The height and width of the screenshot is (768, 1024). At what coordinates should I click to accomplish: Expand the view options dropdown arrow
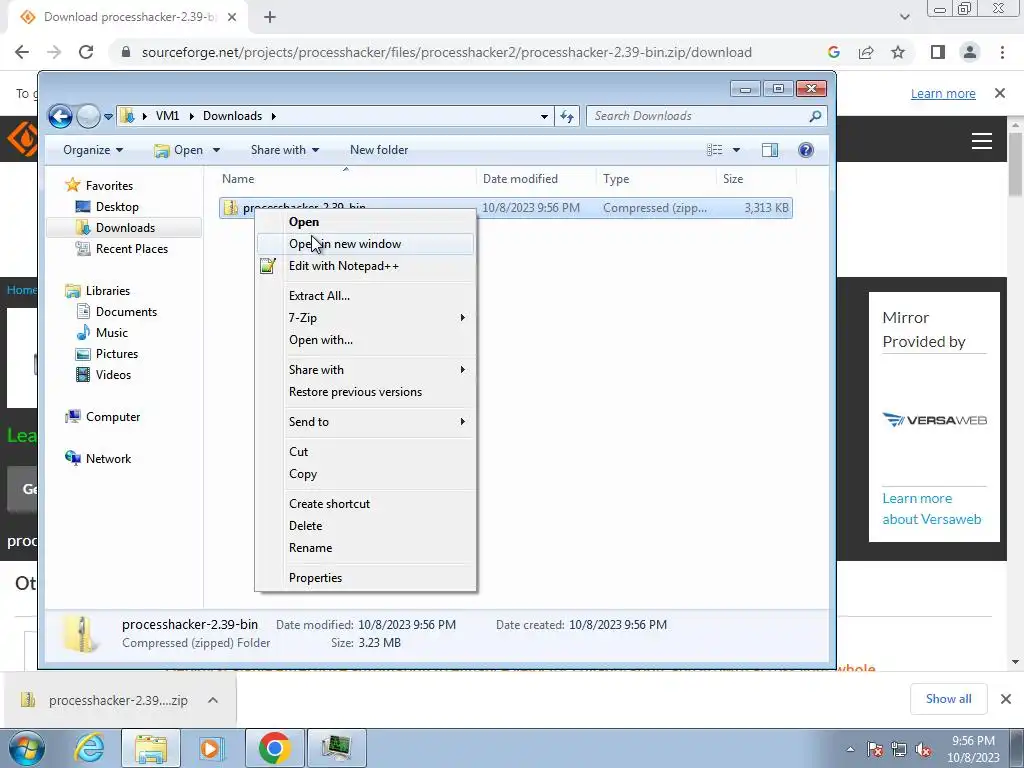point(736,150)
